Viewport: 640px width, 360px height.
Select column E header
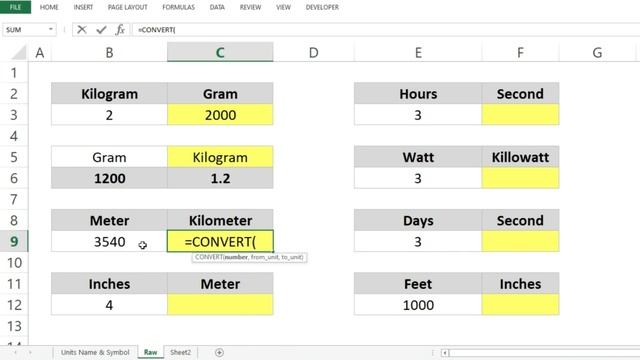coord(418,53)
